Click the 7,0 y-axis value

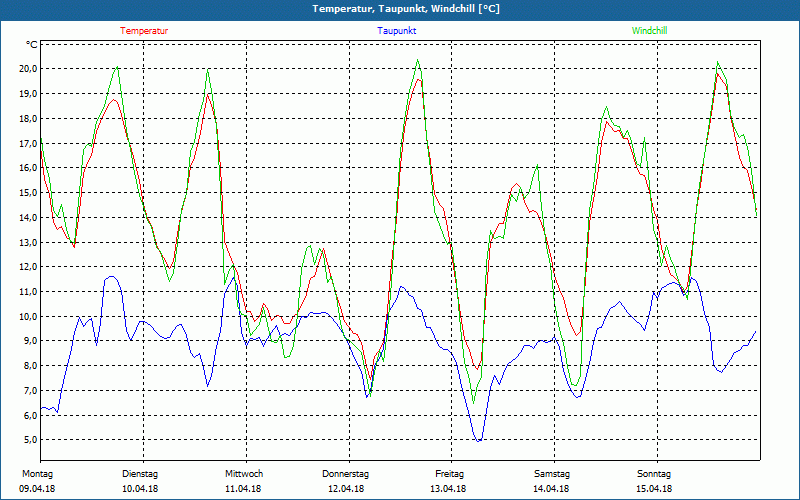point(30,390)
